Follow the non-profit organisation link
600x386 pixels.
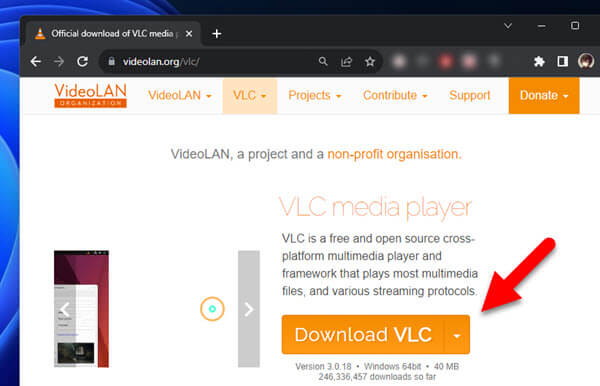click(x=395, y=154)
